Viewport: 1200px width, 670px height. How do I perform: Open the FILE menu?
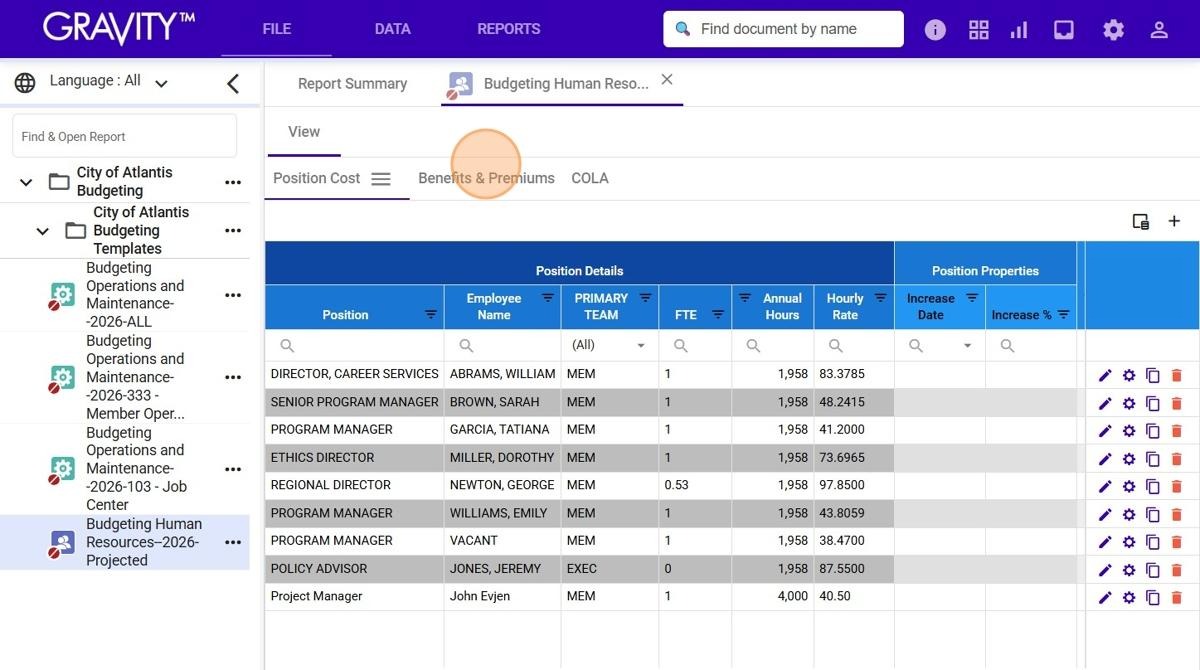[277, 29]
